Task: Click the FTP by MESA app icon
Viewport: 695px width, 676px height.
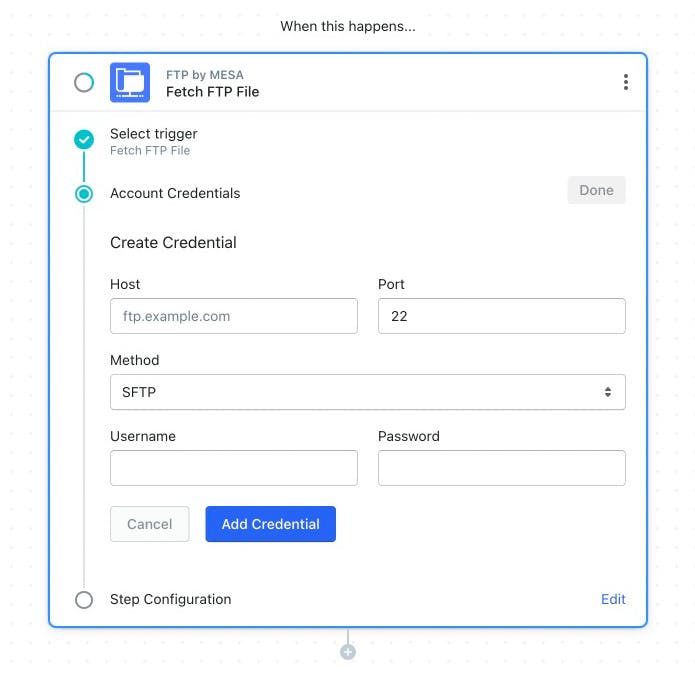Action: click(x=130, y=82)
